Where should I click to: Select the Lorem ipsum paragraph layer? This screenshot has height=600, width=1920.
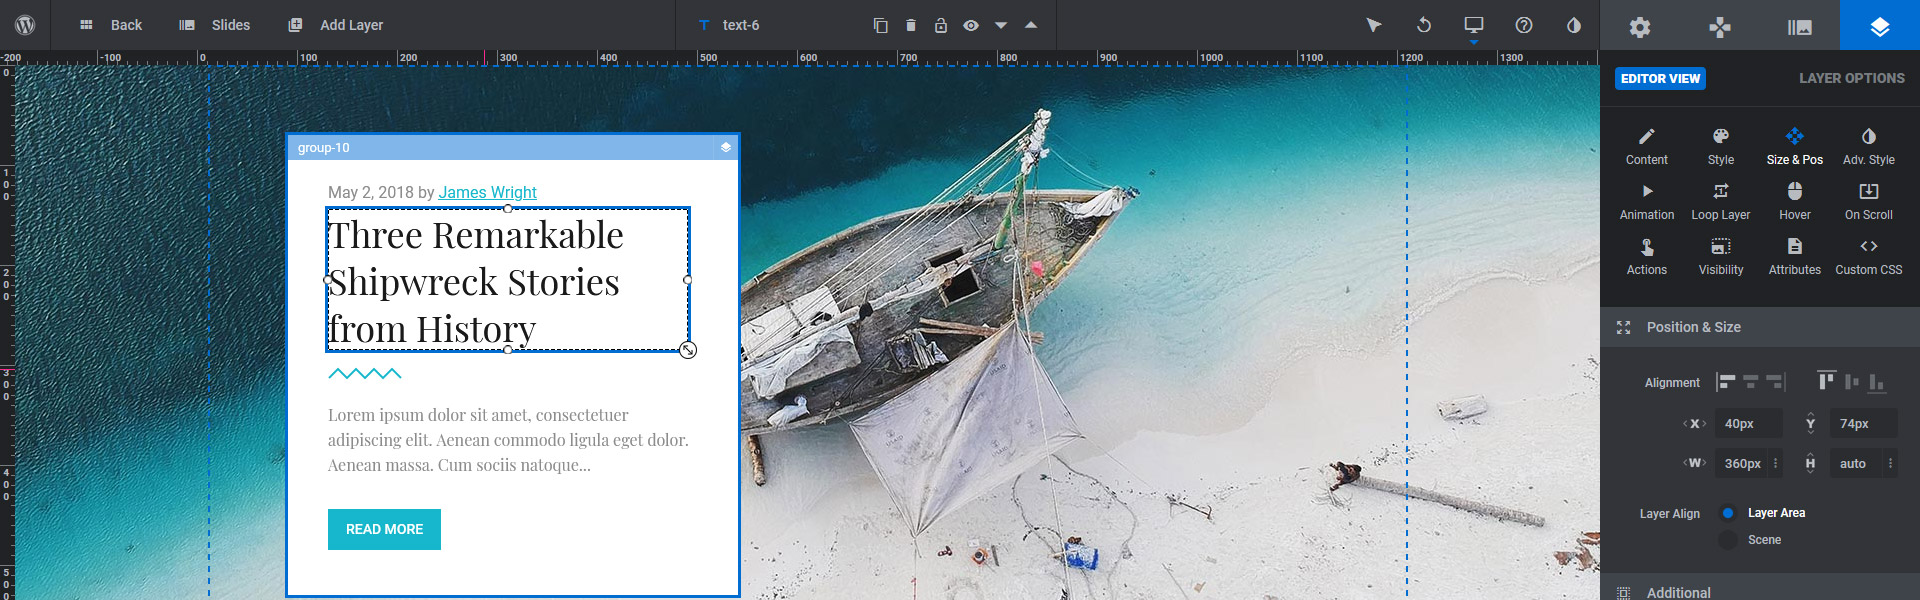508,440
